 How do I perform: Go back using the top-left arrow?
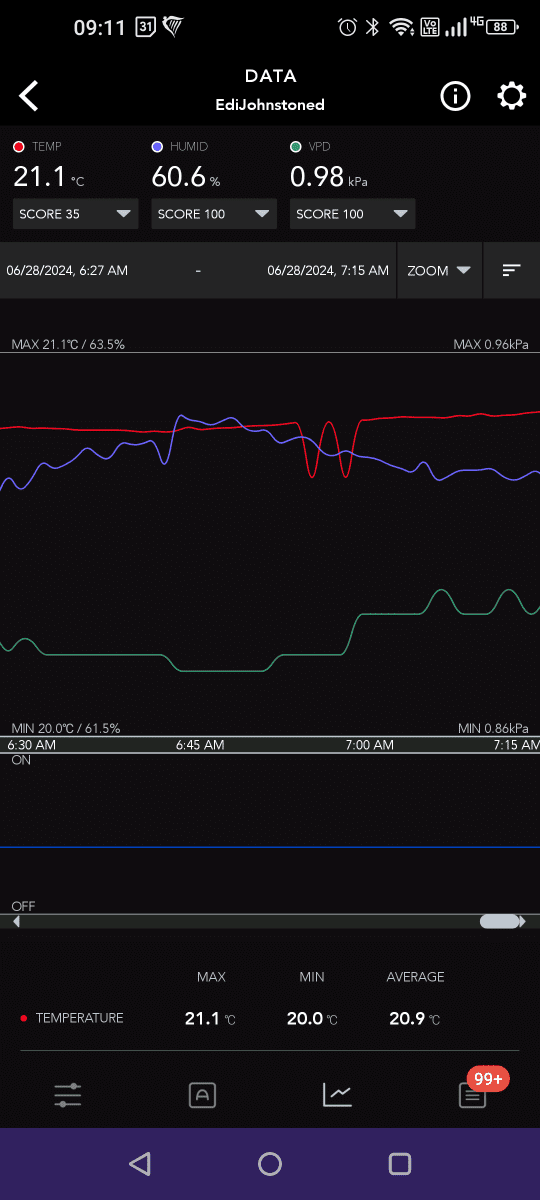pyautogui.click(x=29, y=96)
